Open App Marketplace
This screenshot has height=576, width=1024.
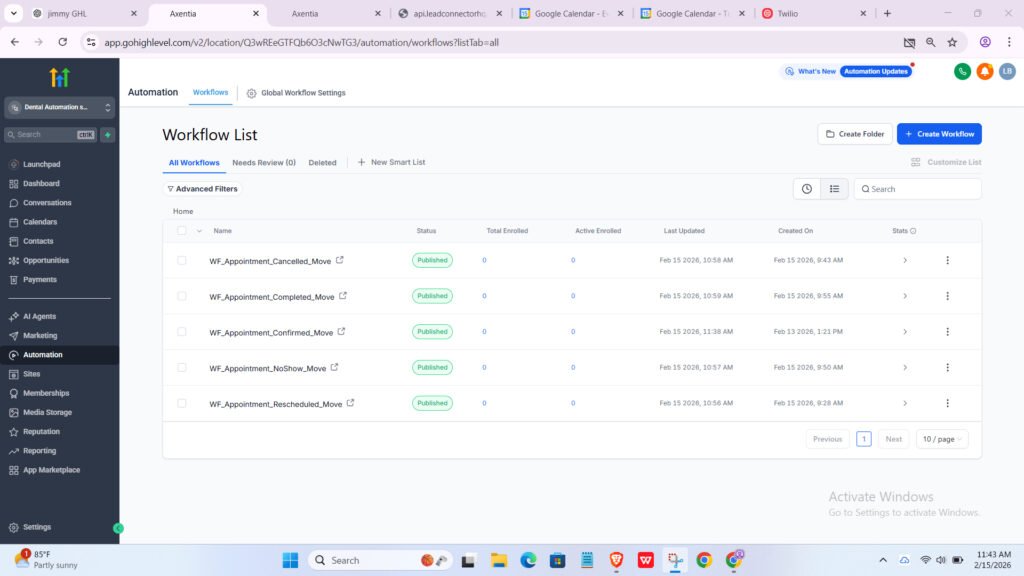(51, 470)
